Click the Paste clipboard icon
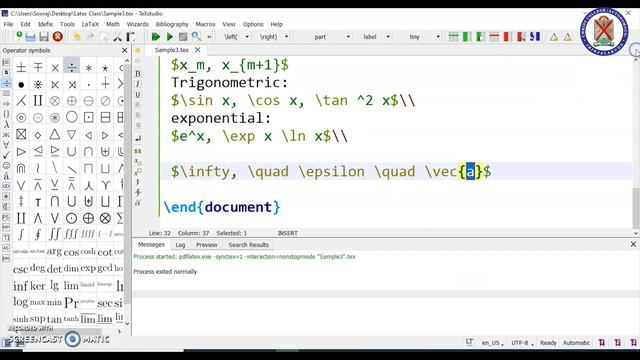This screenshot has width=640, height=360. 131,37
